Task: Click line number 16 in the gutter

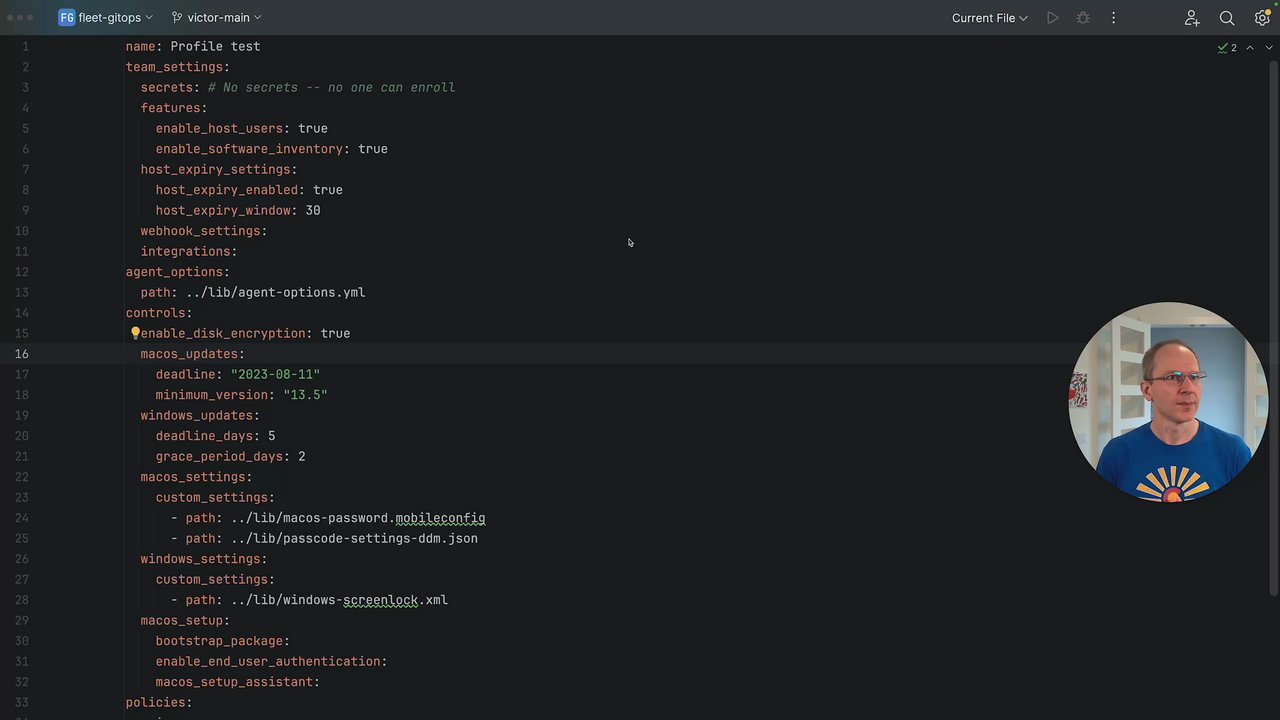Action: click(x=22, y=354)
